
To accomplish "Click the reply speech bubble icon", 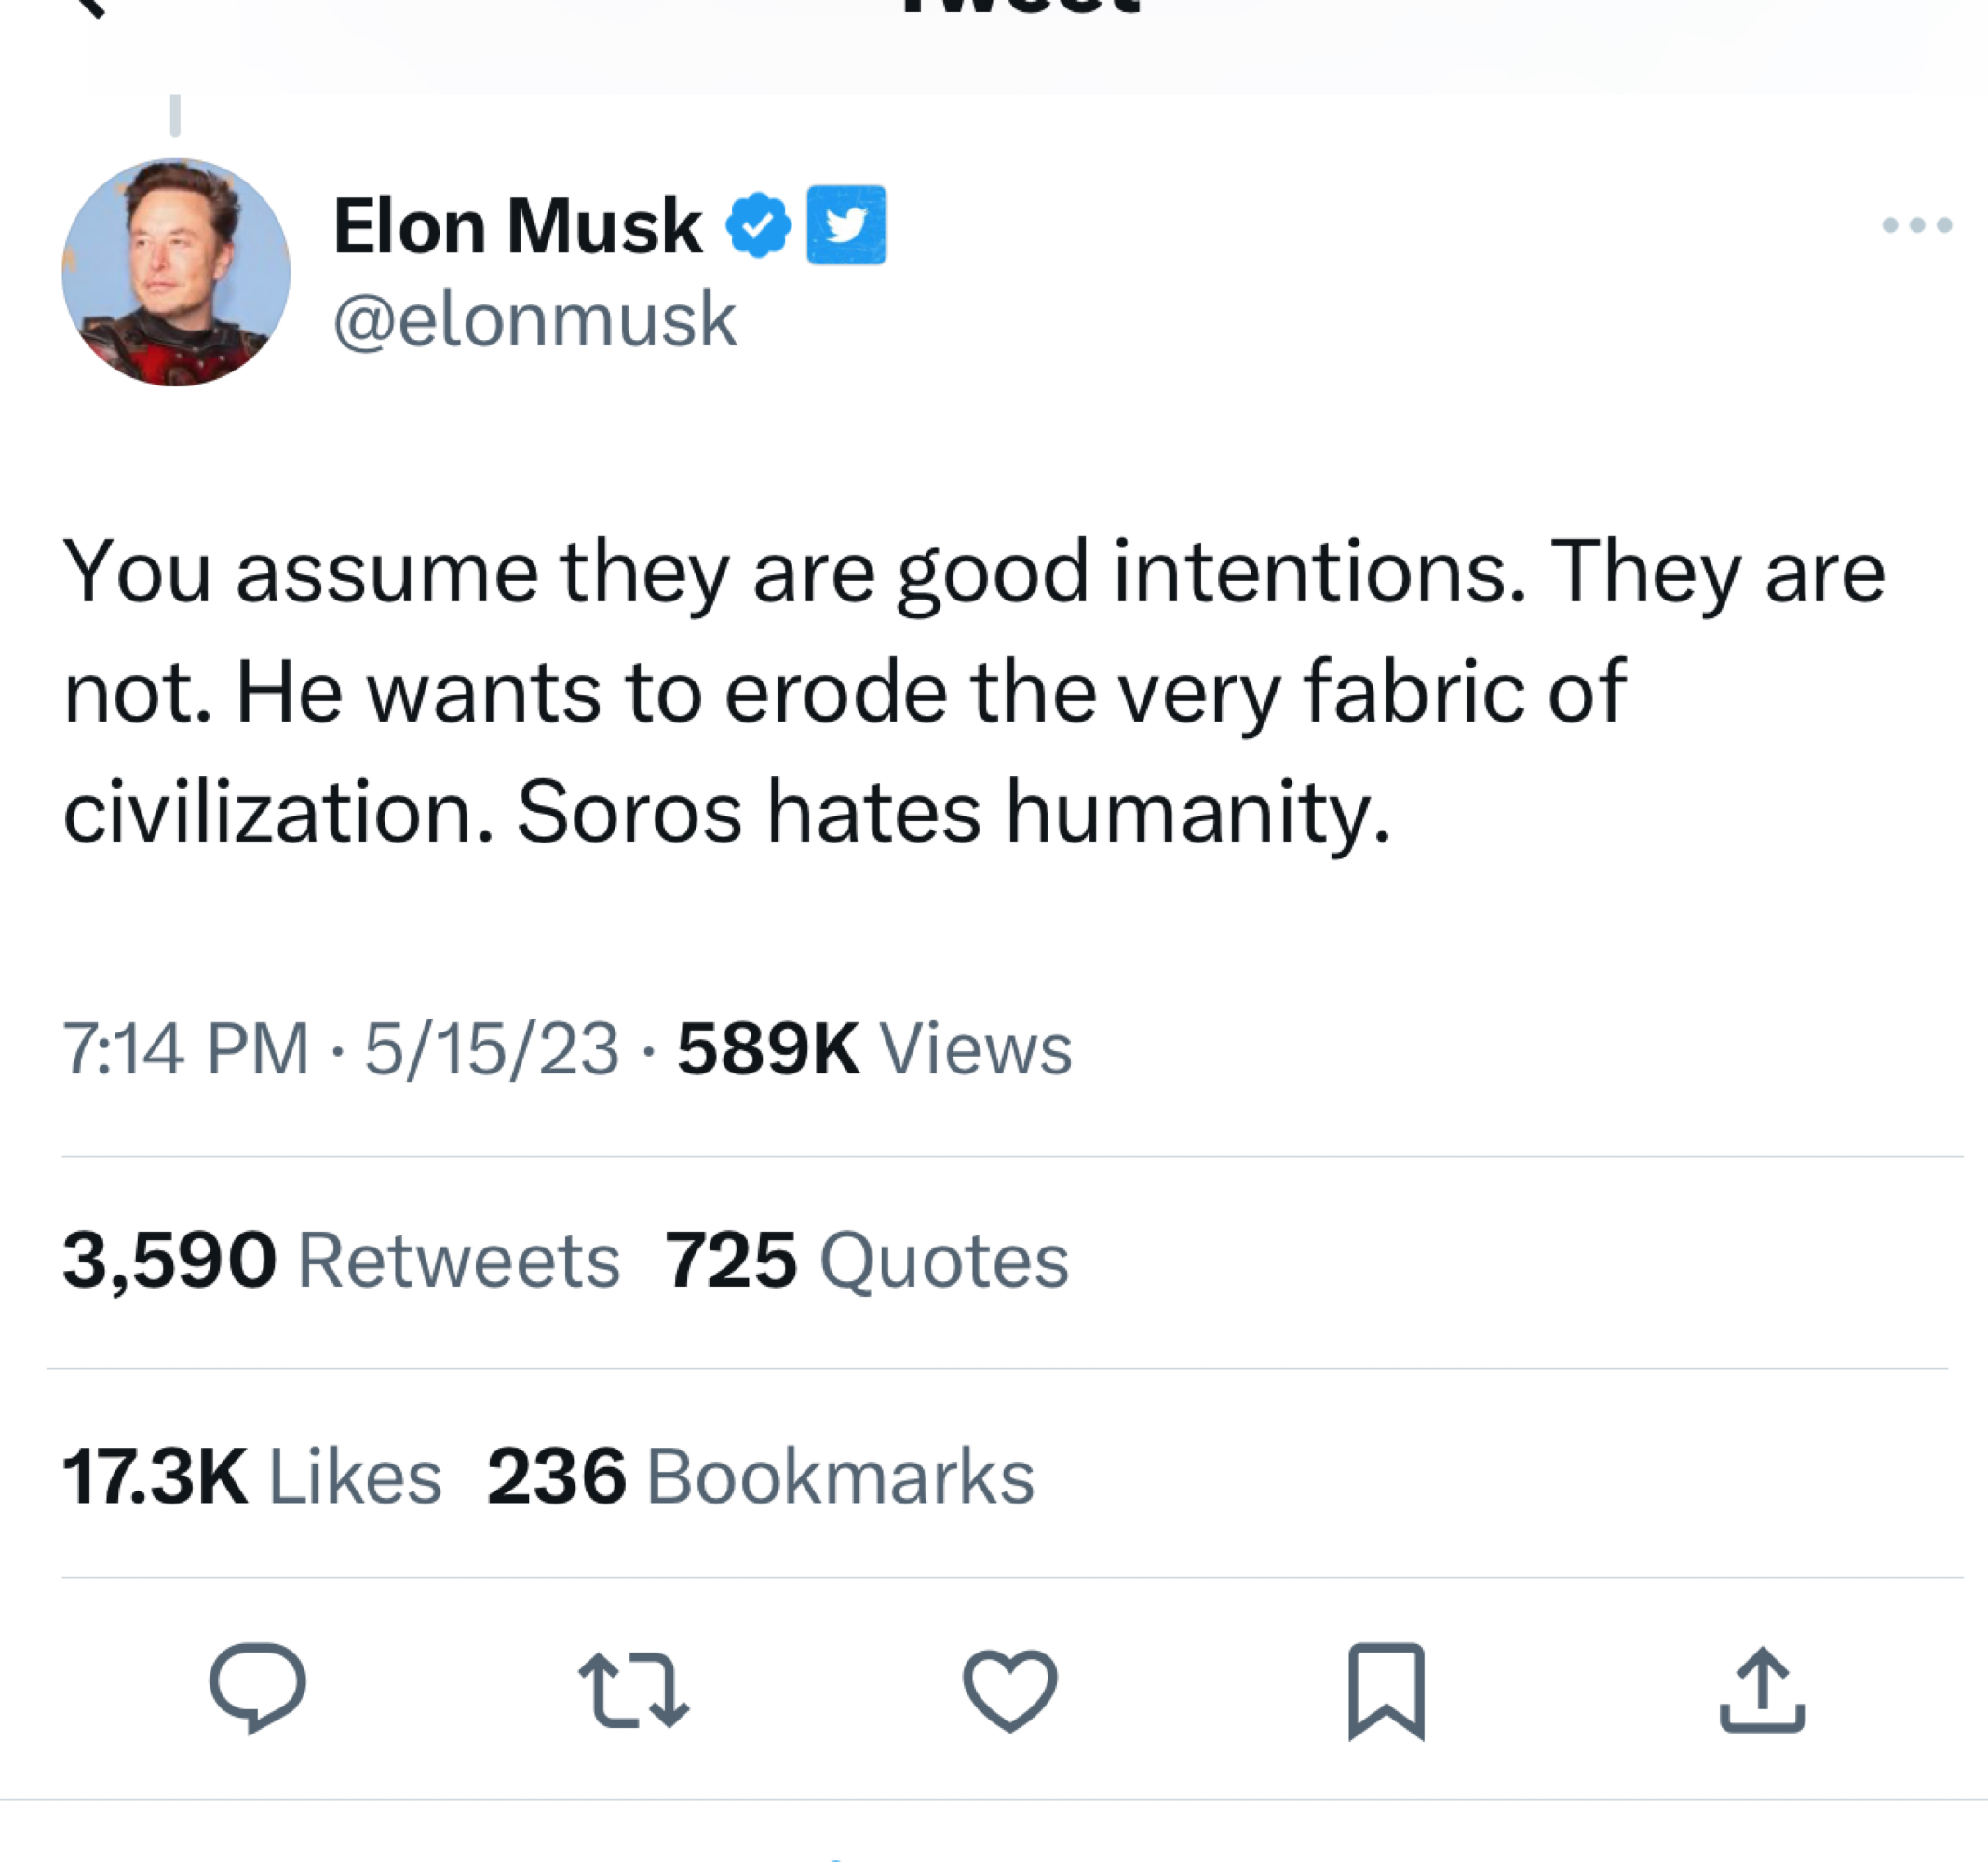I will (x=257, y=1687).
